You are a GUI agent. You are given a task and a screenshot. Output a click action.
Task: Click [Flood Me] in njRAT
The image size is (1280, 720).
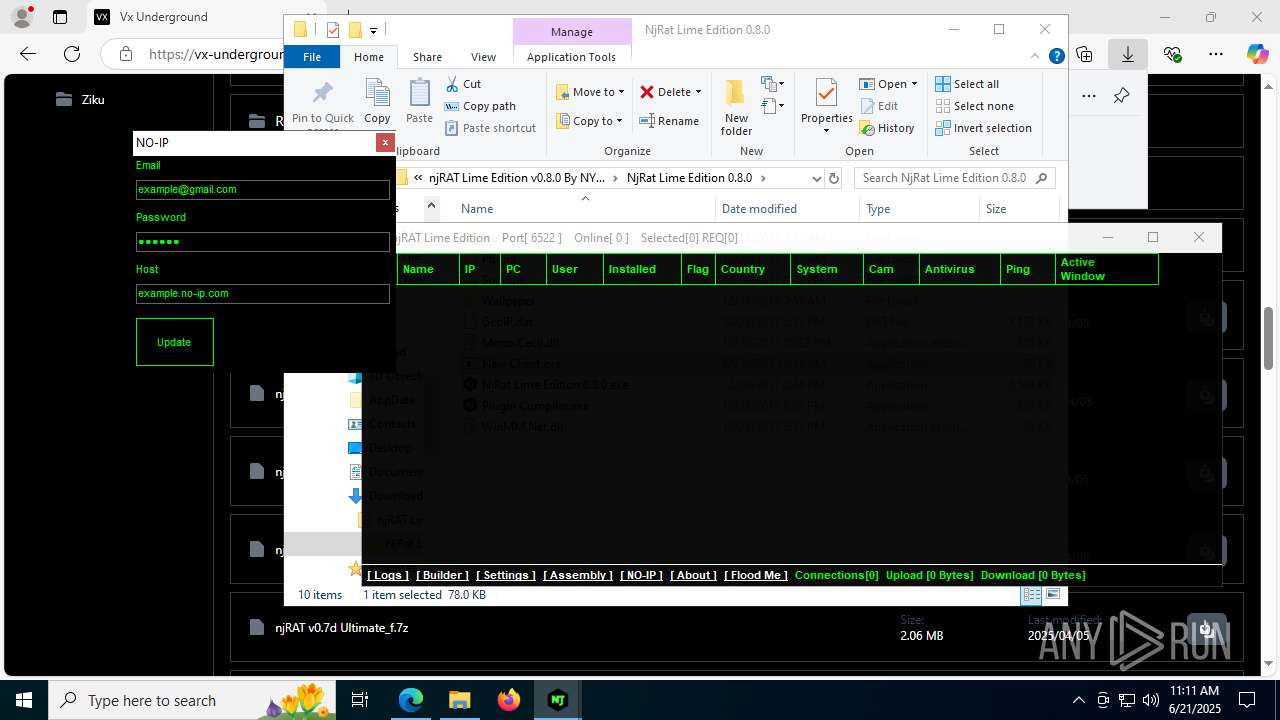click(x=756, y=575)
